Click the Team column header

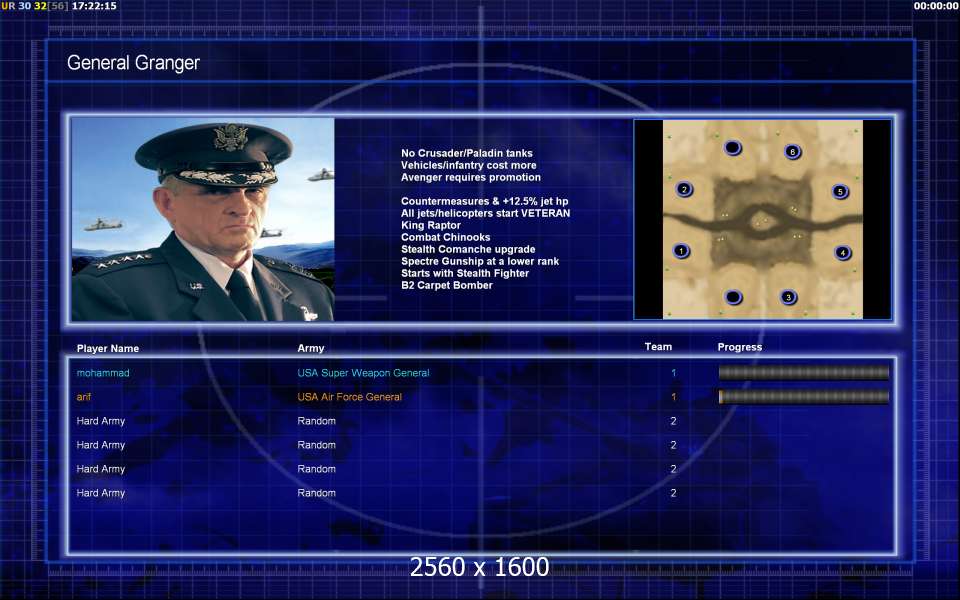[x=658, y=347]
